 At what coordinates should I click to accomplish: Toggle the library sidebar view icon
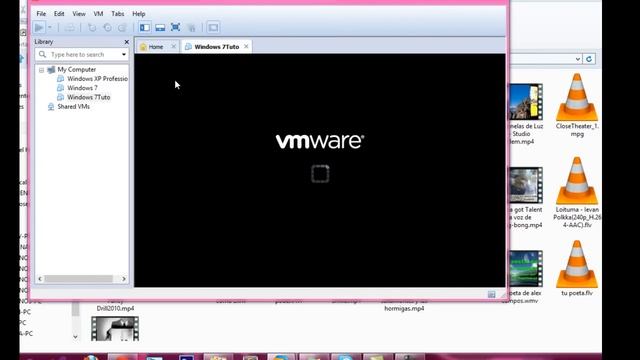click(x=144, y=27)
